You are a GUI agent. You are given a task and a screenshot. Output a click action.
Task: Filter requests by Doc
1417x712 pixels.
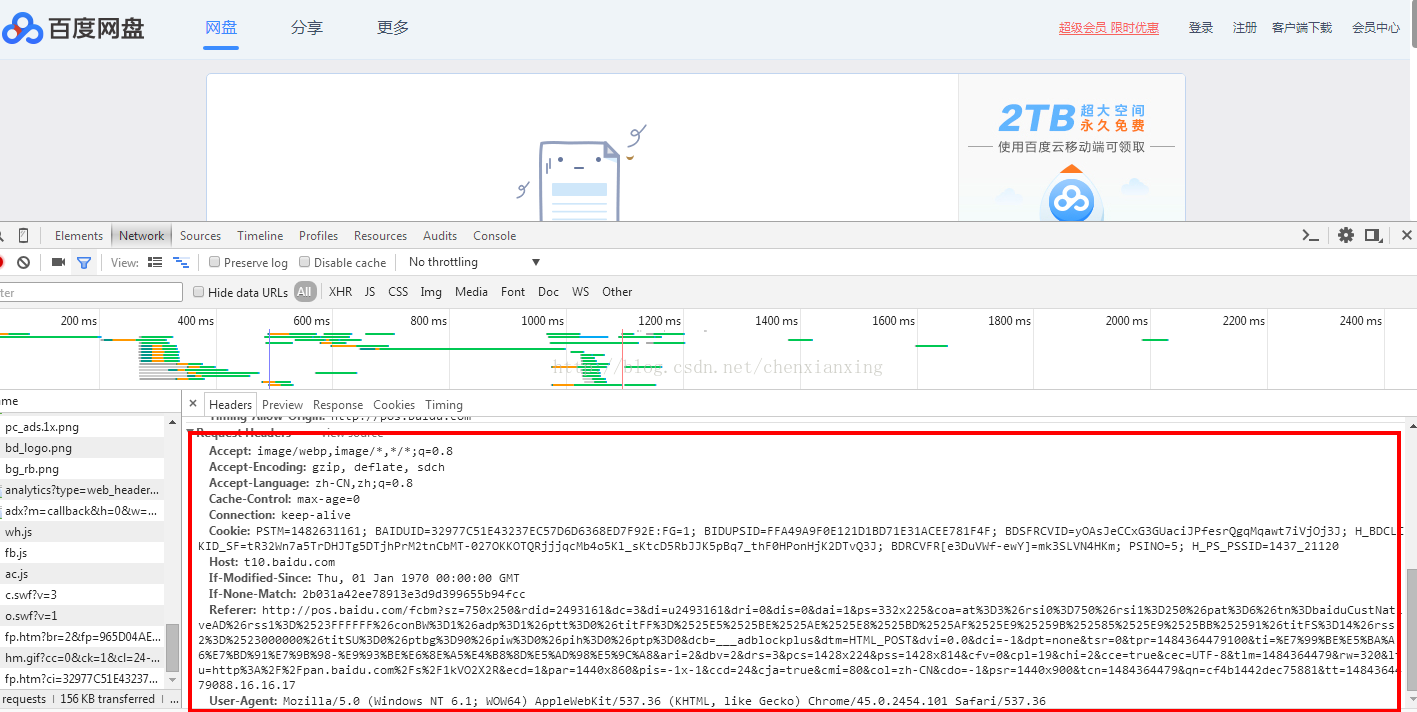(548, 292)
